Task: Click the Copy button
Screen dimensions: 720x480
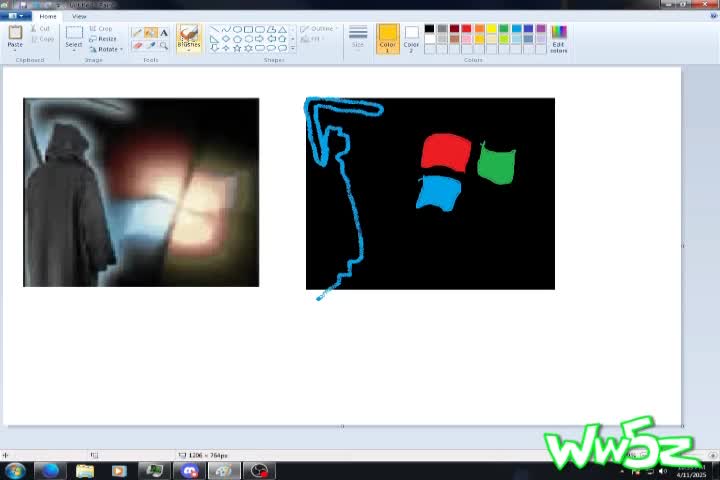Action: coord(43,39)
